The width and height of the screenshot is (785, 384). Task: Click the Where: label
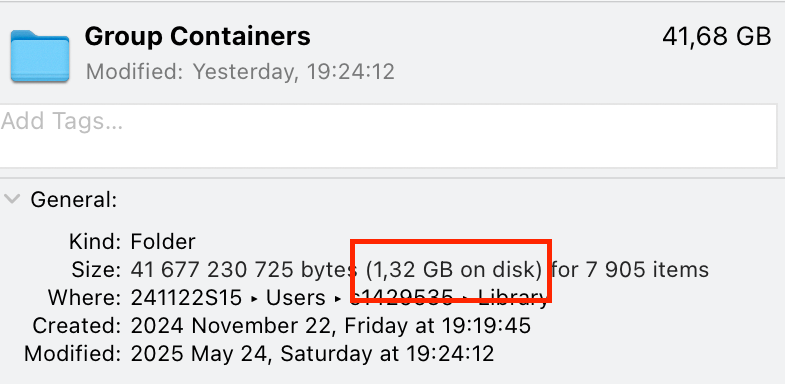click(85, 298)
